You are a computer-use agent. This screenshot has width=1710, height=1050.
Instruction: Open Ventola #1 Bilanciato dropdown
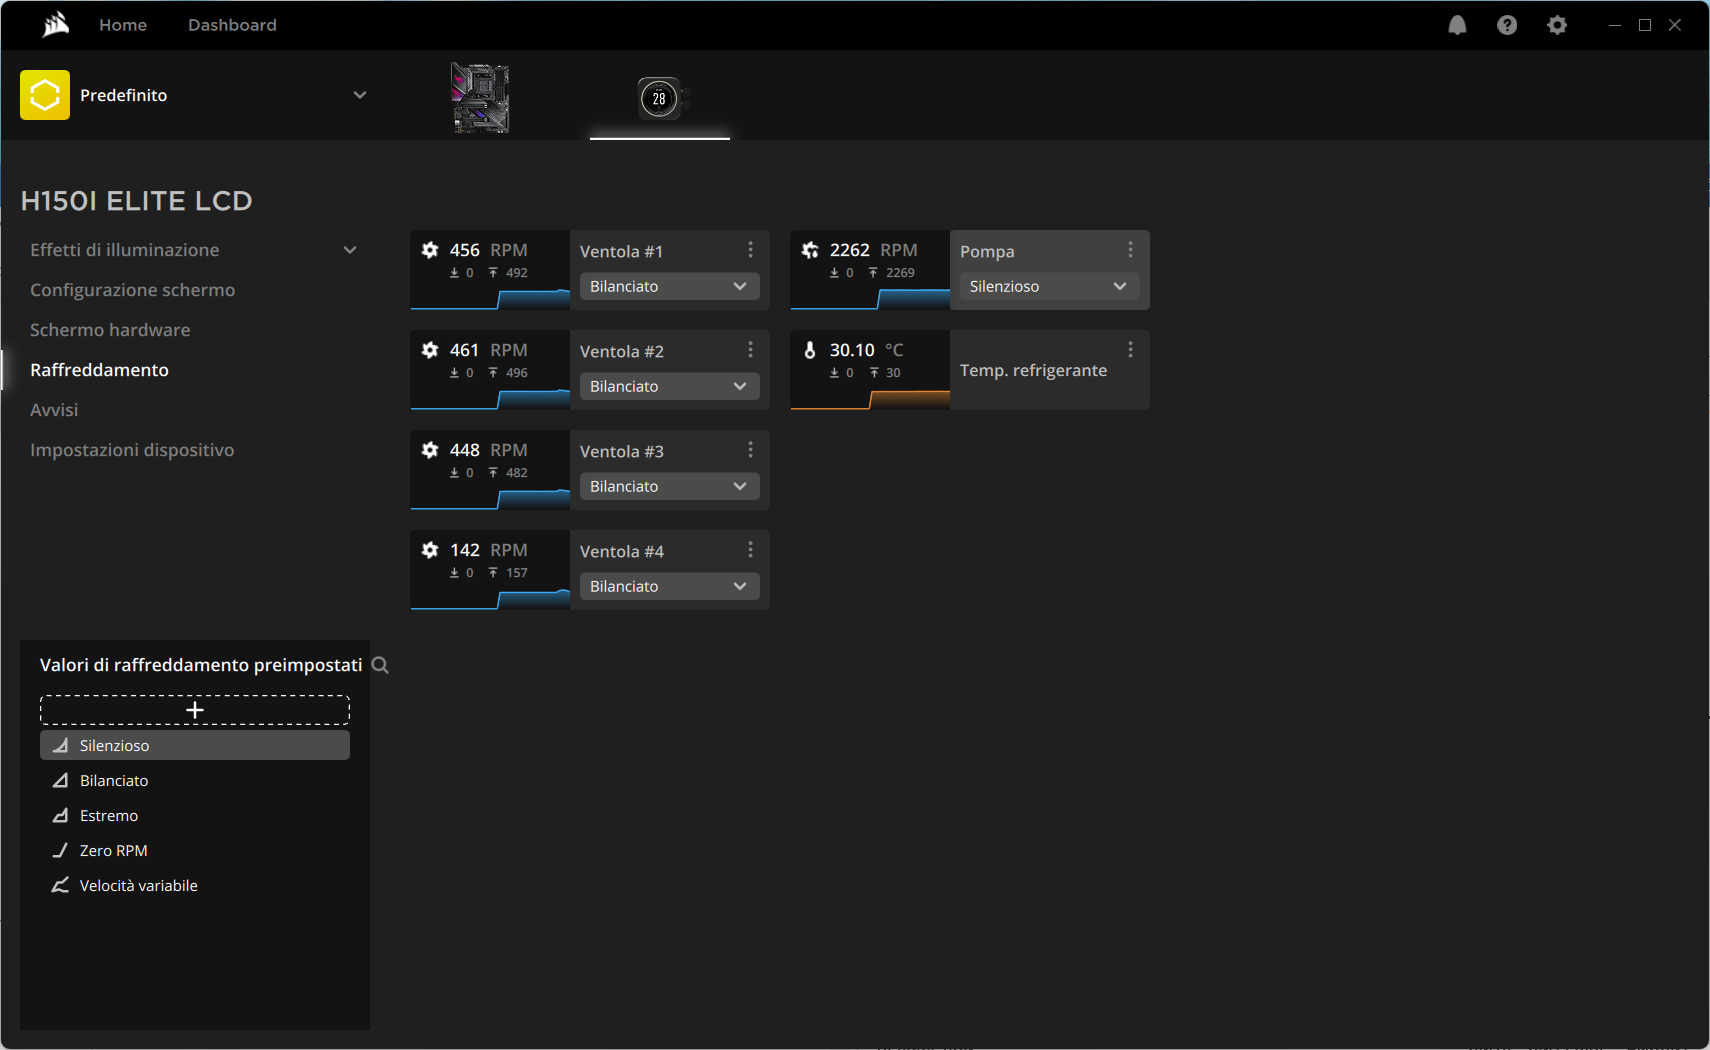(670, 286)
